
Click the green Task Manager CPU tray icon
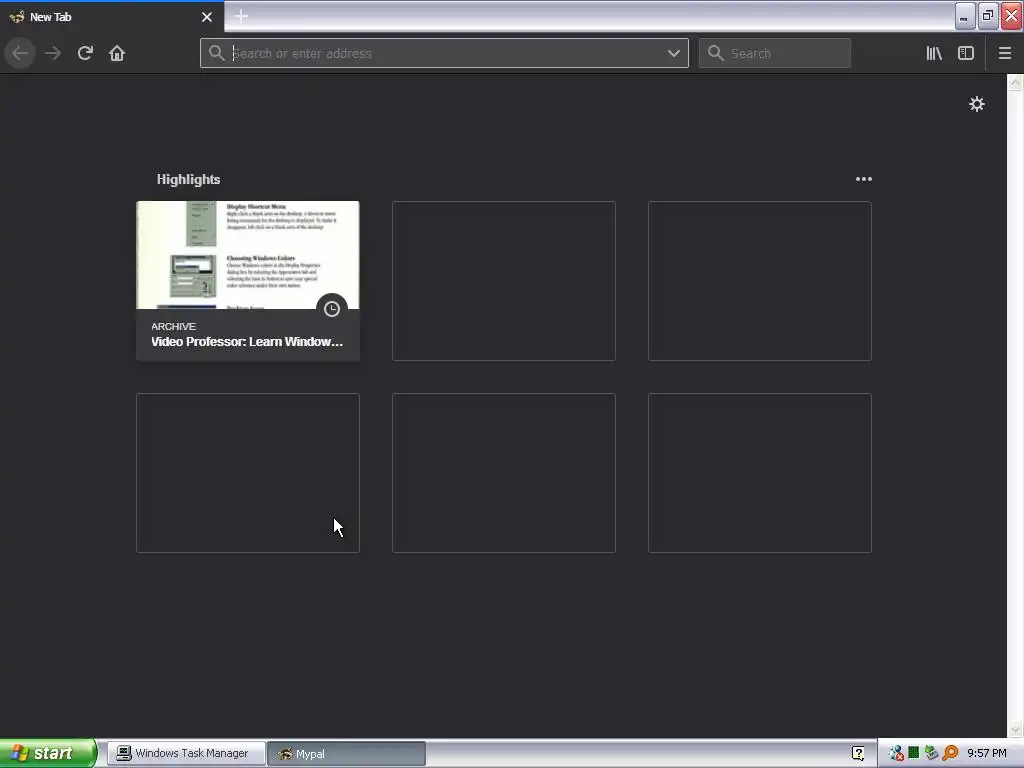point(914,753)
